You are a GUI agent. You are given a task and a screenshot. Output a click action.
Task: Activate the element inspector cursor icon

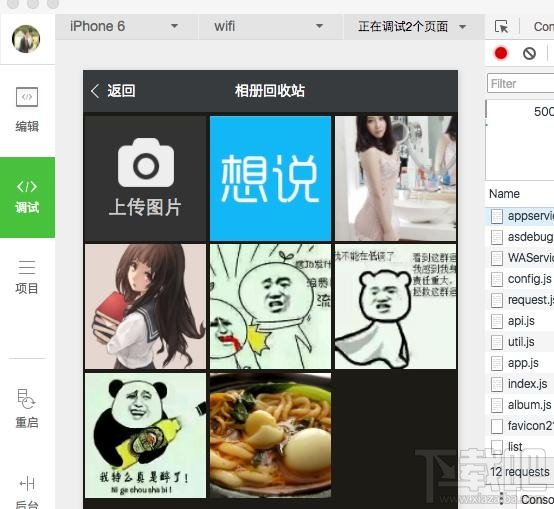click(x=501, y=26)
